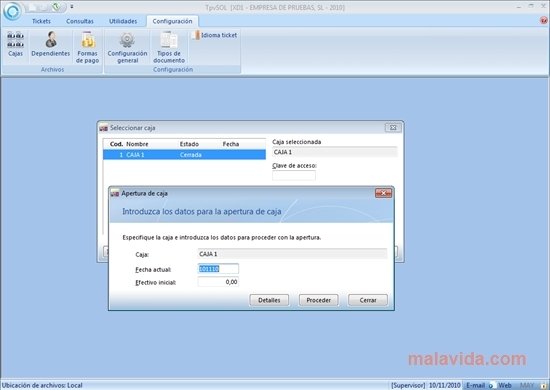550x390 pixels.
Task: Select the Configuración tab
Action: point(172,21)
